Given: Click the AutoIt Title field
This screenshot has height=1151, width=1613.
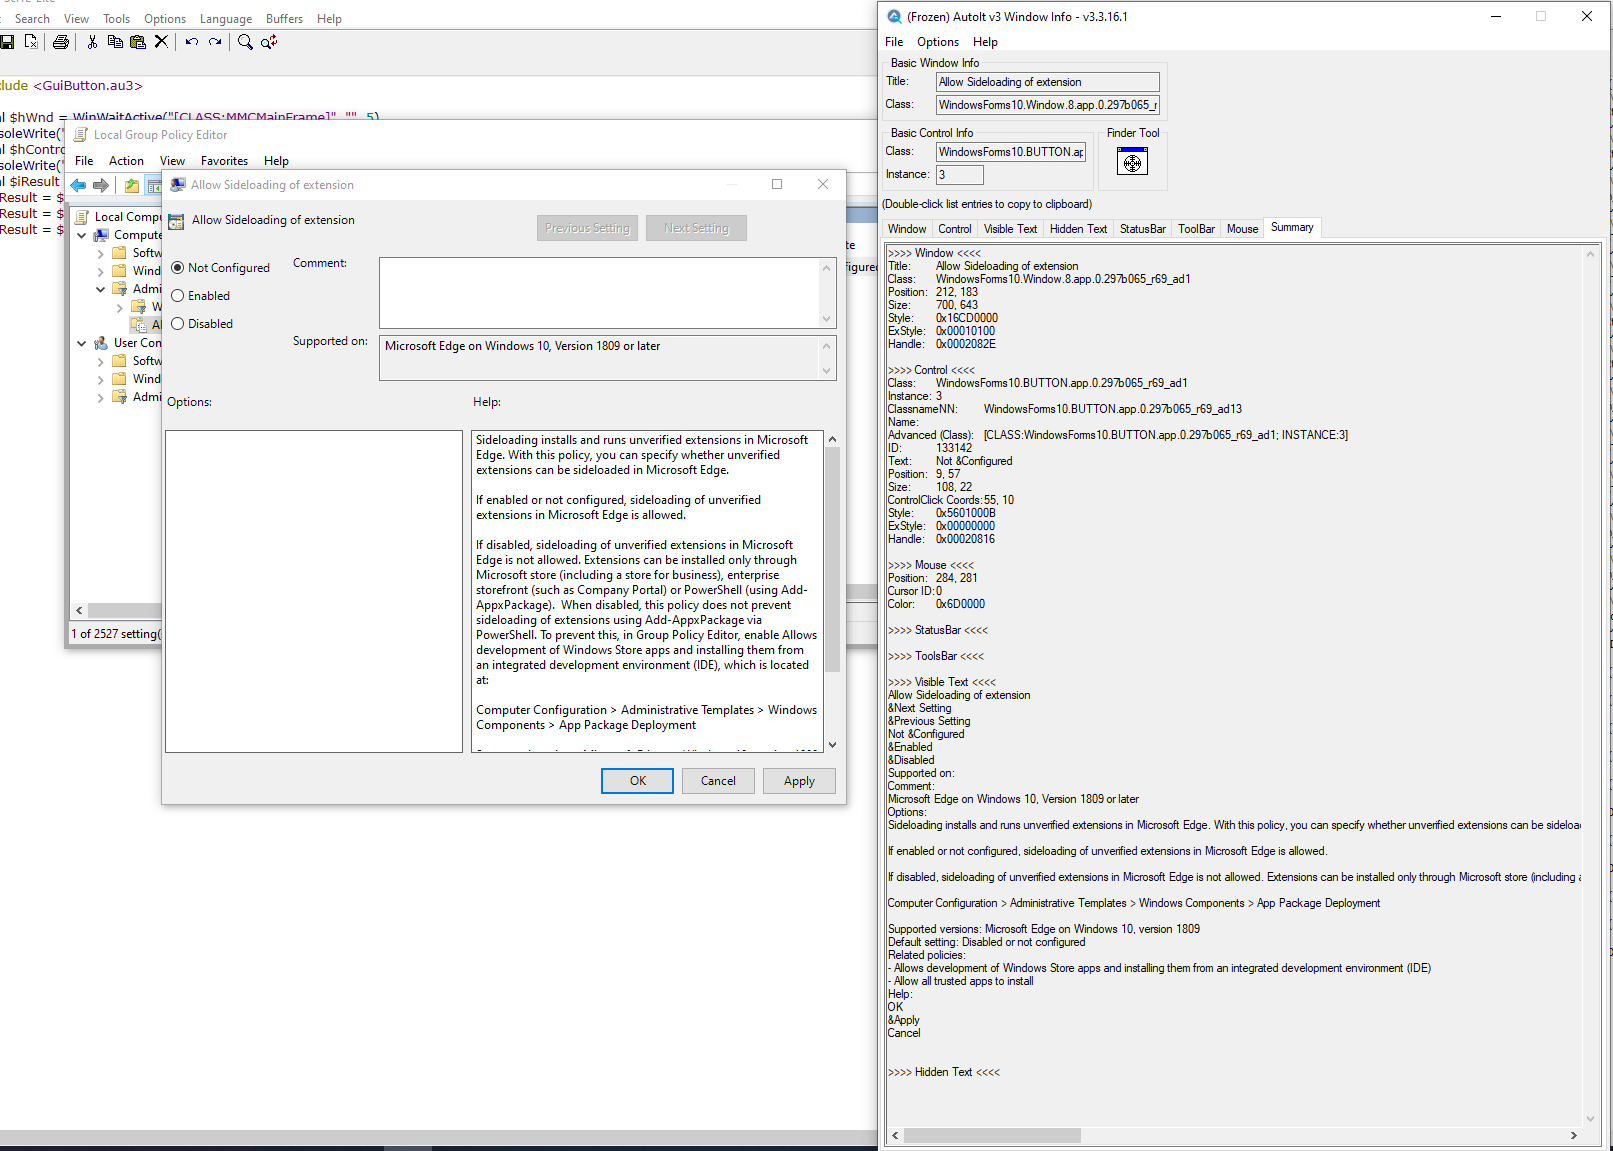Looking at the screenshot, I should 1047,82.
